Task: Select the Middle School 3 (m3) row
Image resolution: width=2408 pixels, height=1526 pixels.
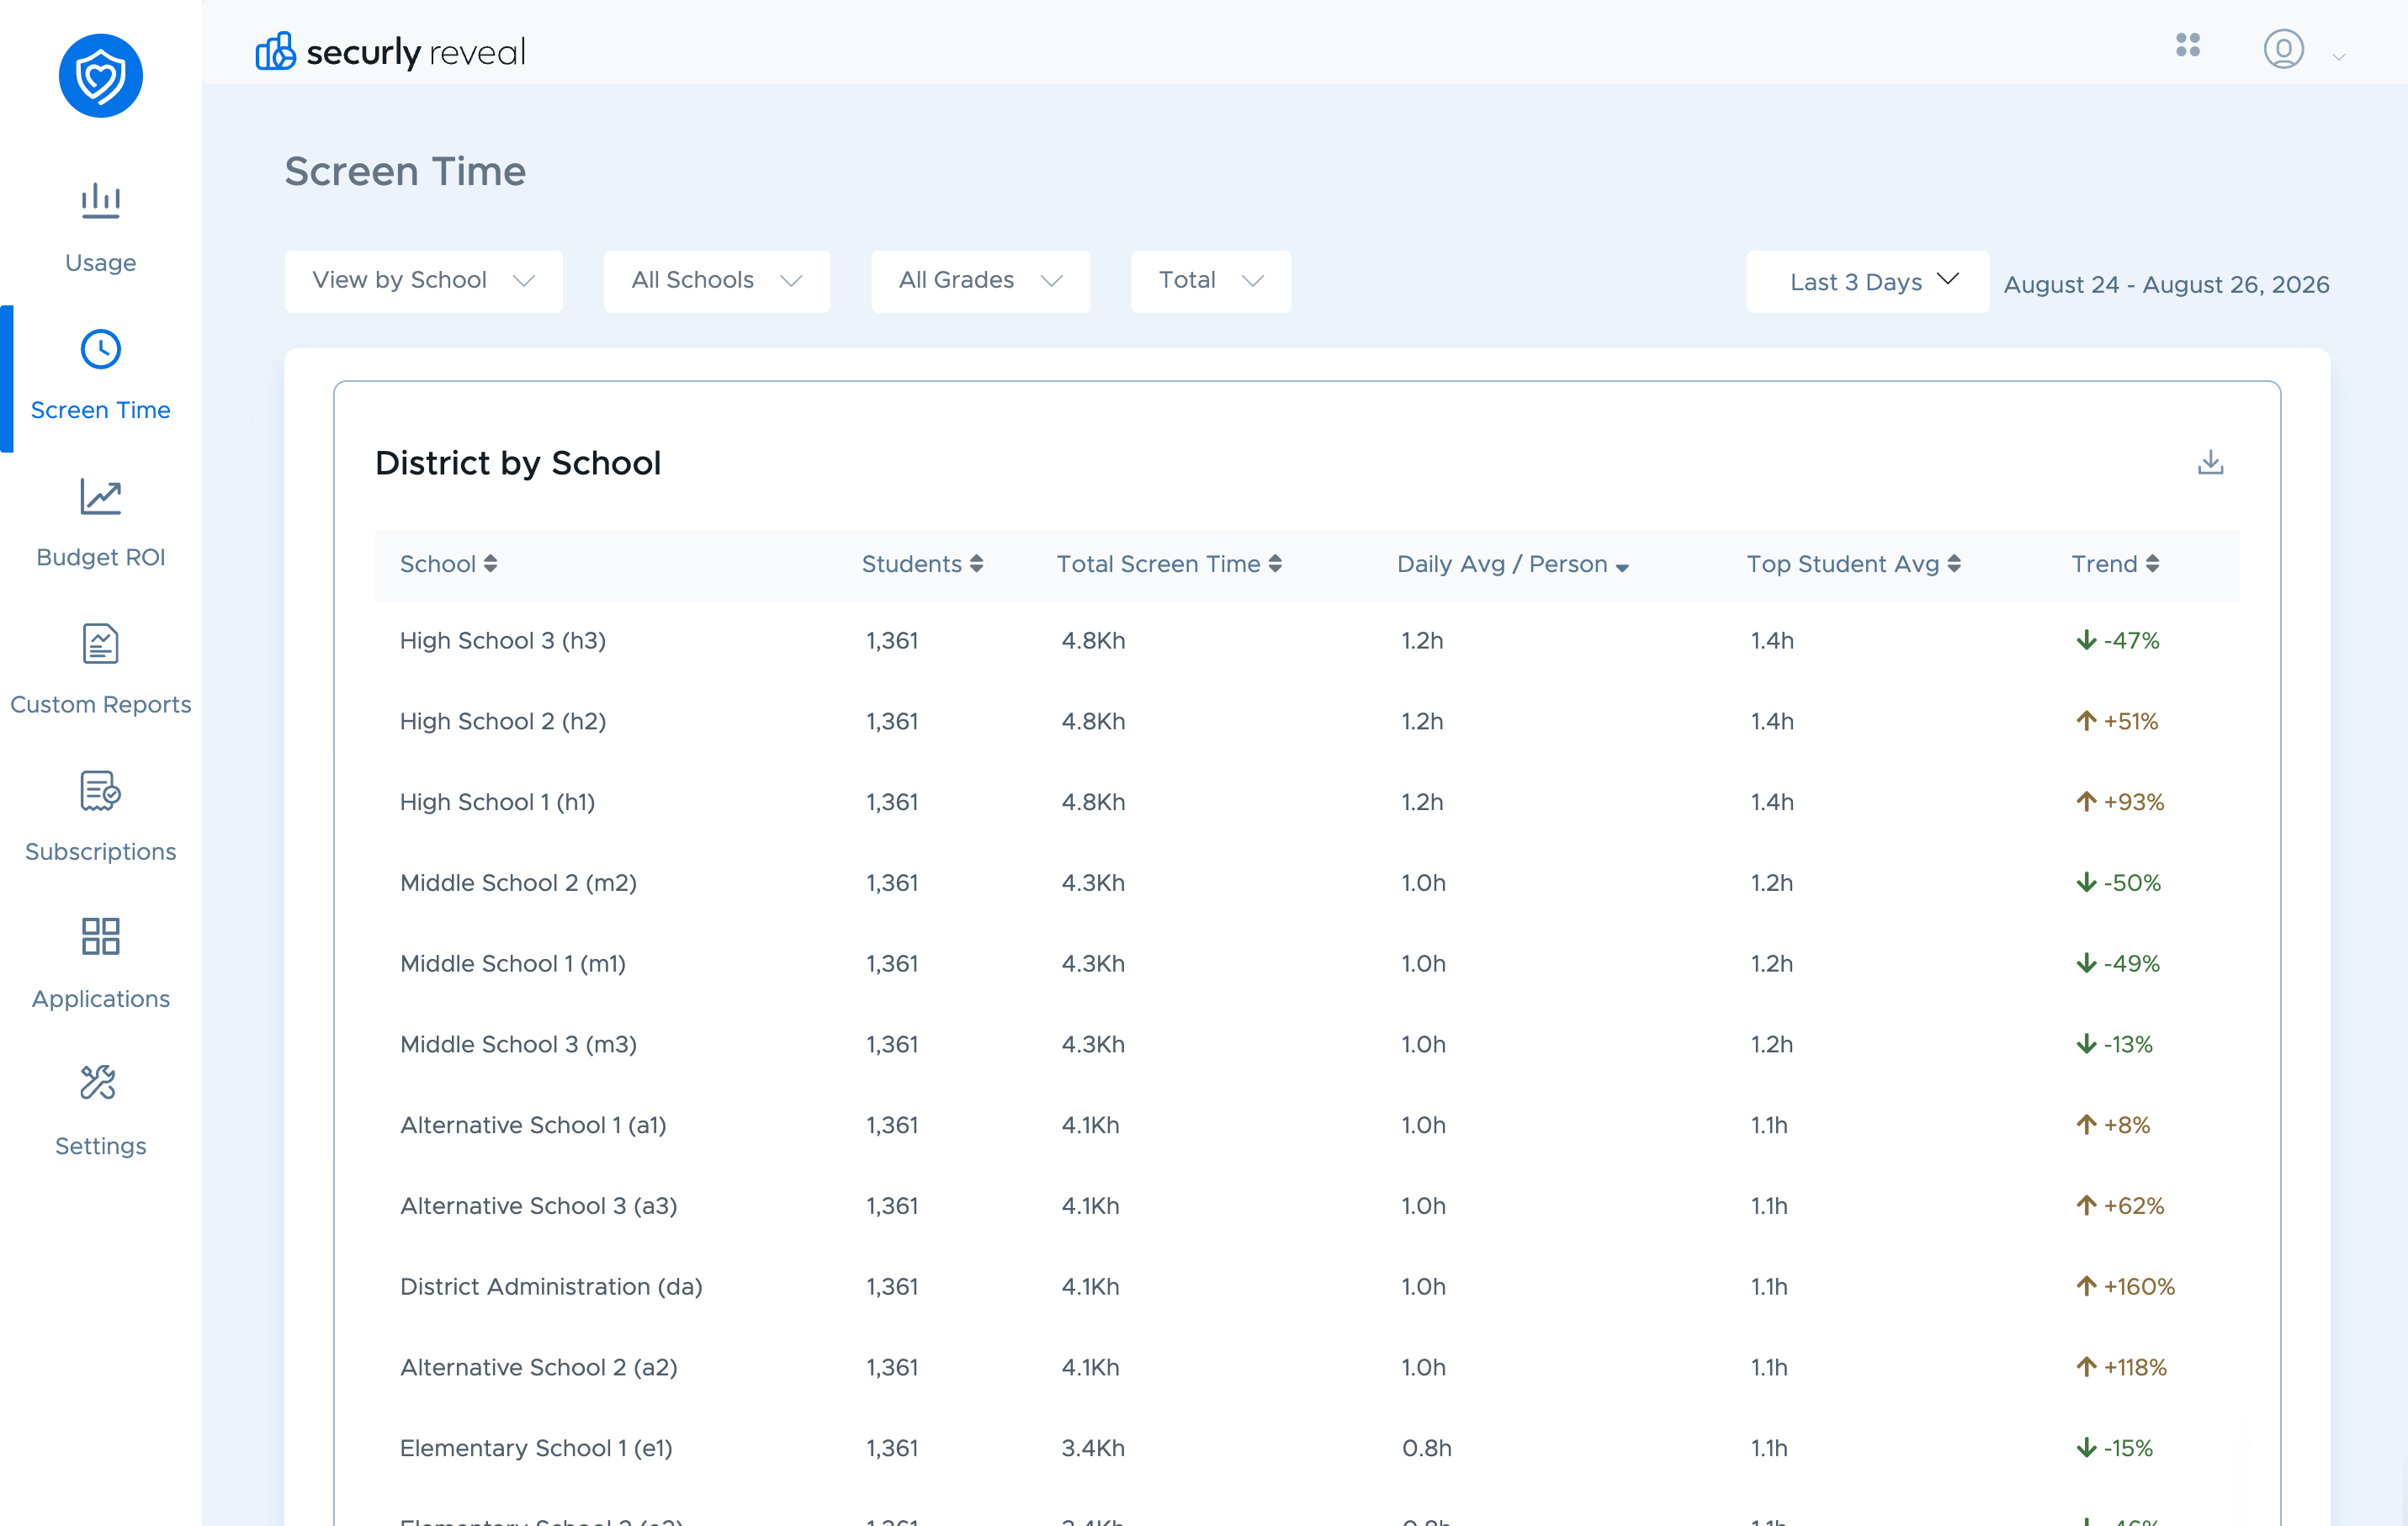Action: (1307, 1044)
